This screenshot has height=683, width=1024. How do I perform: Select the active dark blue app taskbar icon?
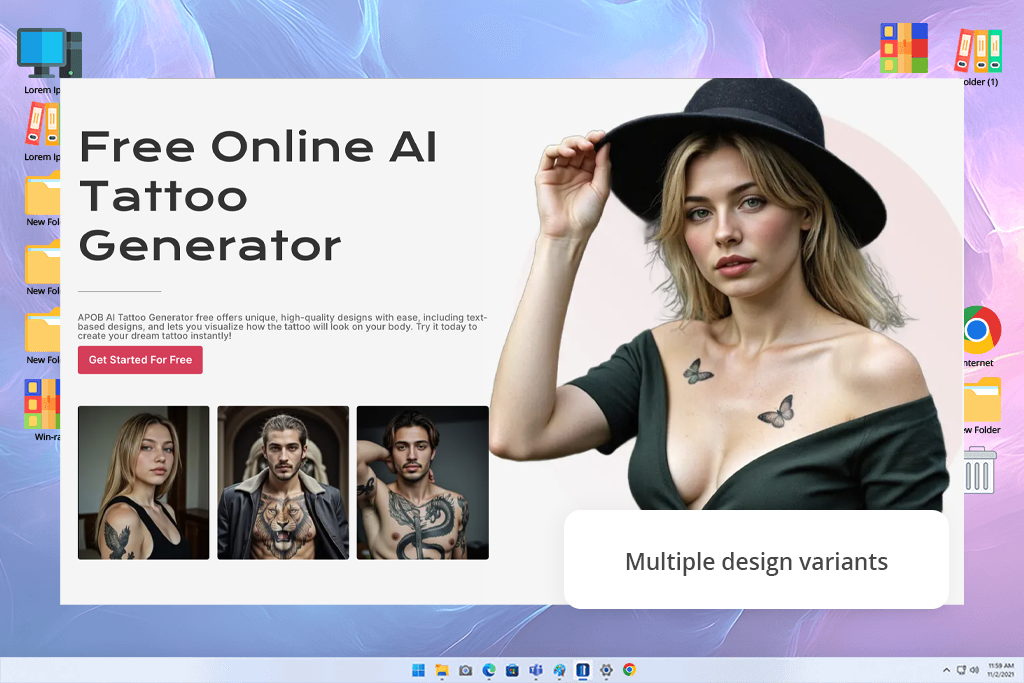click(x=583, y=670)
